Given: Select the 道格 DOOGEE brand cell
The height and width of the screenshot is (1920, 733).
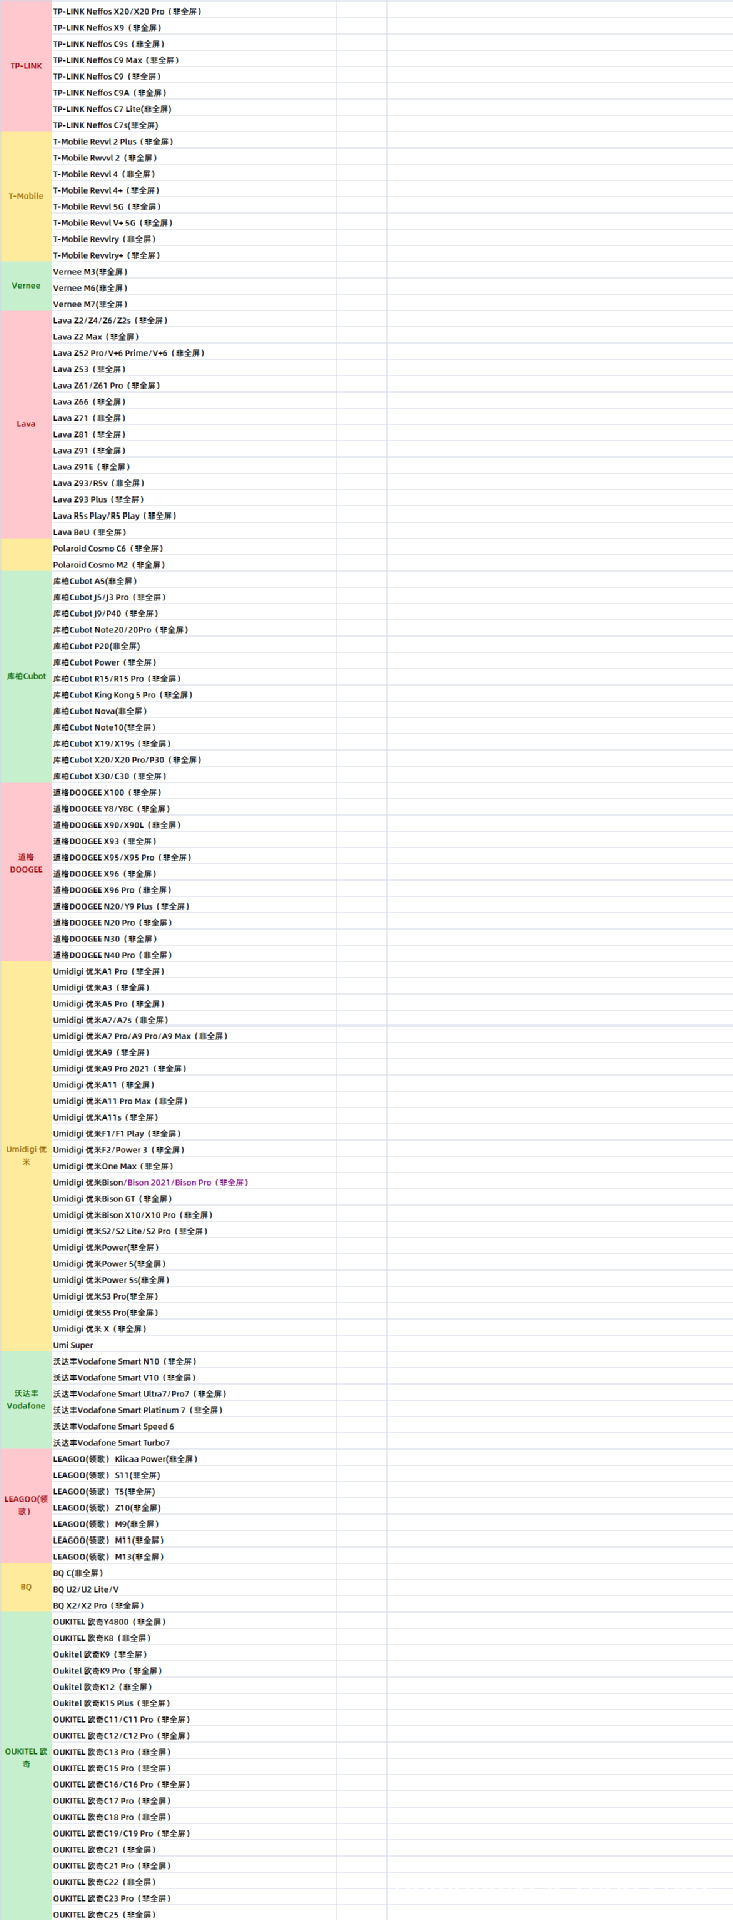Looking at the screenshot, I should [x=26, y=872].
